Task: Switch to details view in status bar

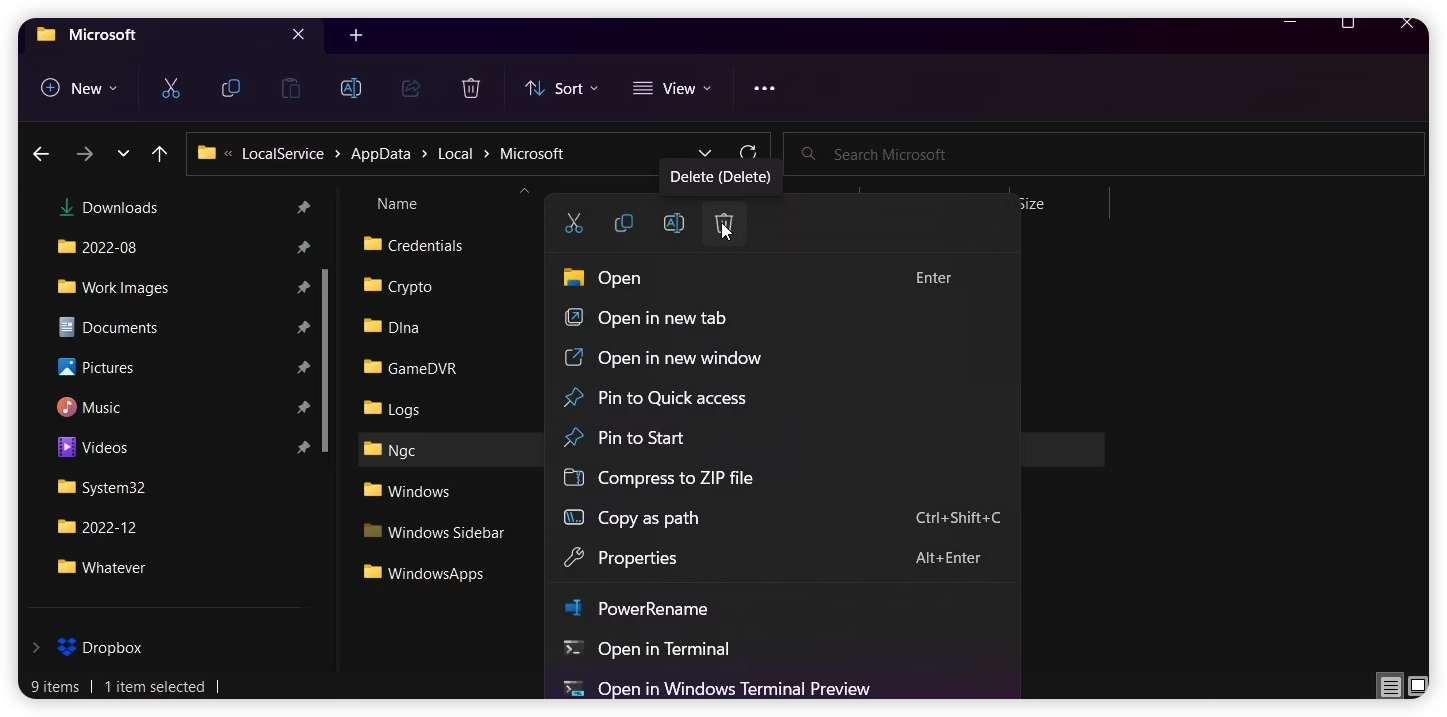Action: tap(1390, 686)
